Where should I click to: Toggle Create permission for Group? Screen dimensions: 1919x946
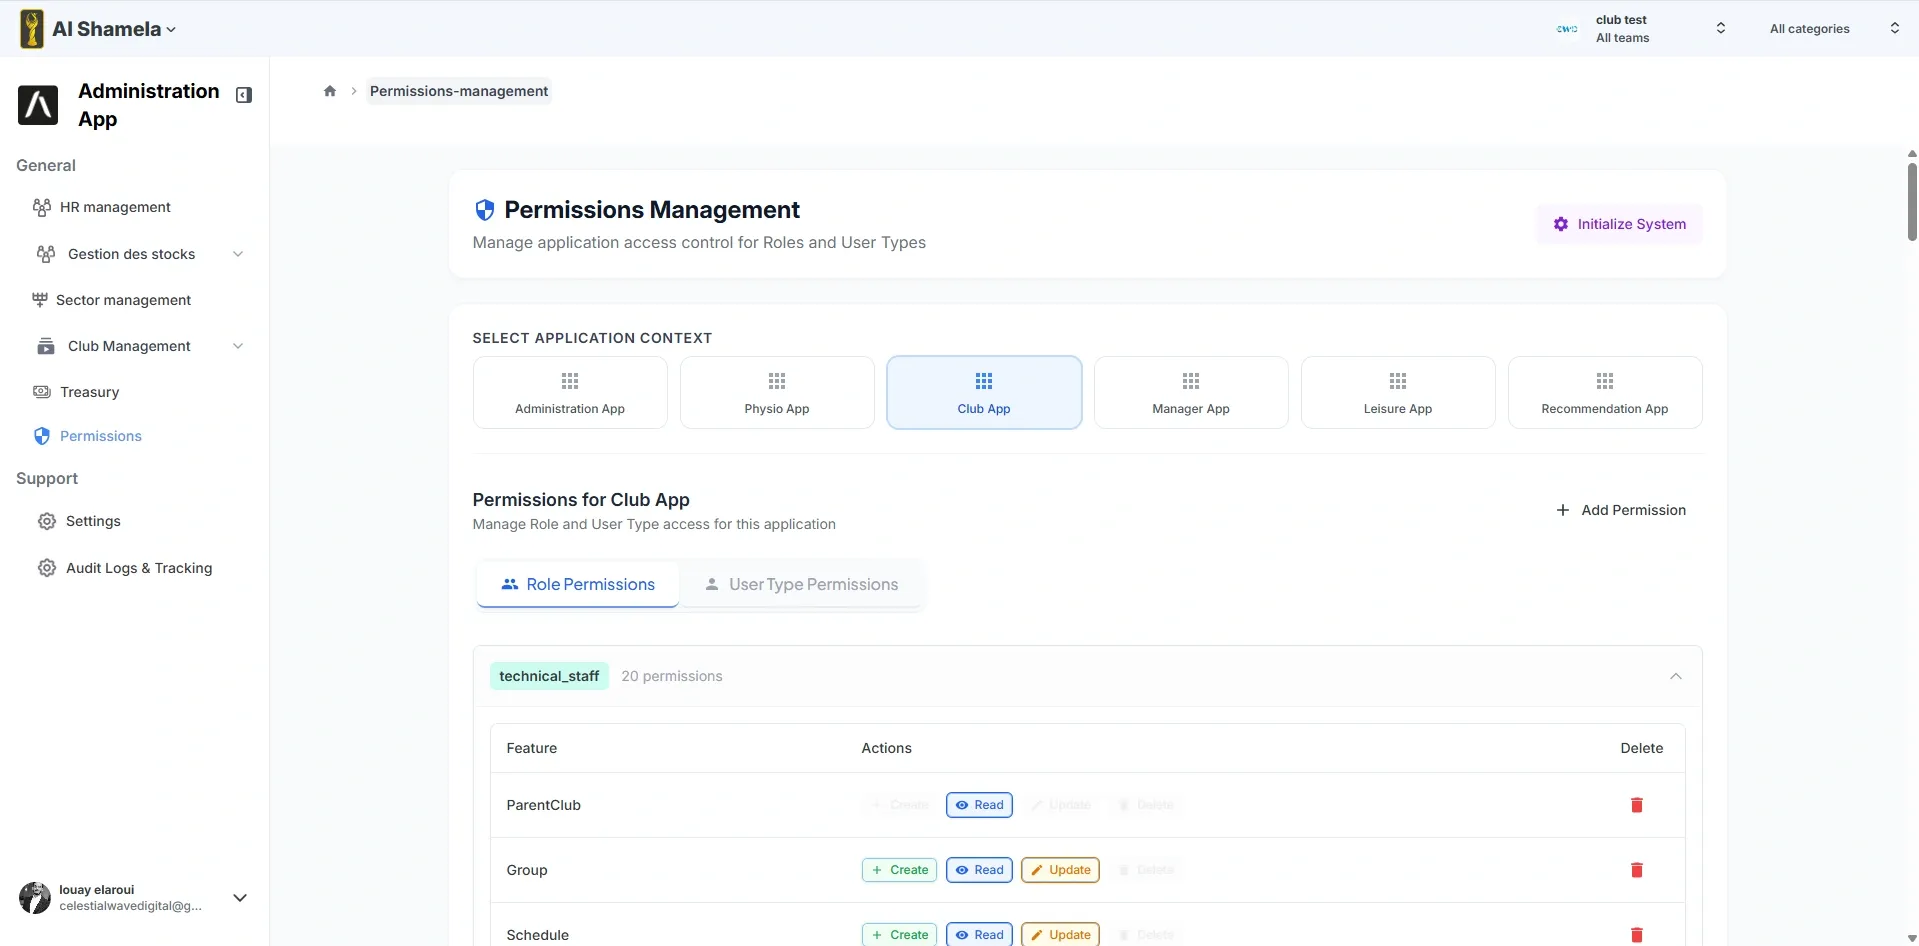[x=899, y=870]
